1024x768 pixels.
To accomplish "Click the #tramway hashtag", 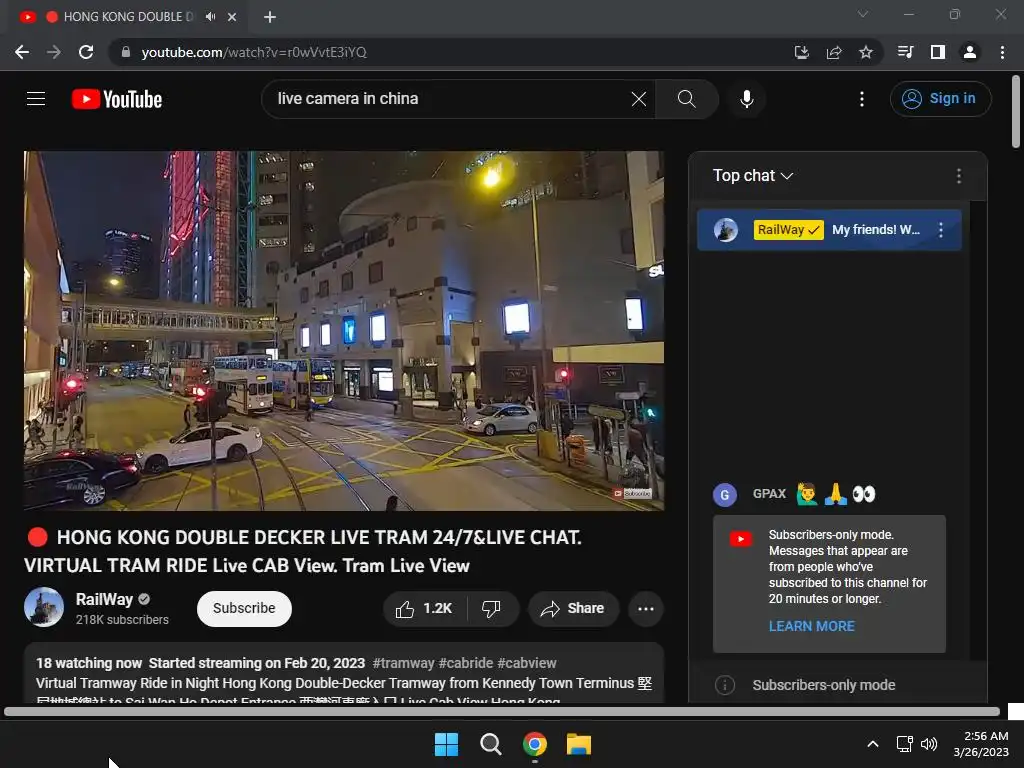I will 403,663.
